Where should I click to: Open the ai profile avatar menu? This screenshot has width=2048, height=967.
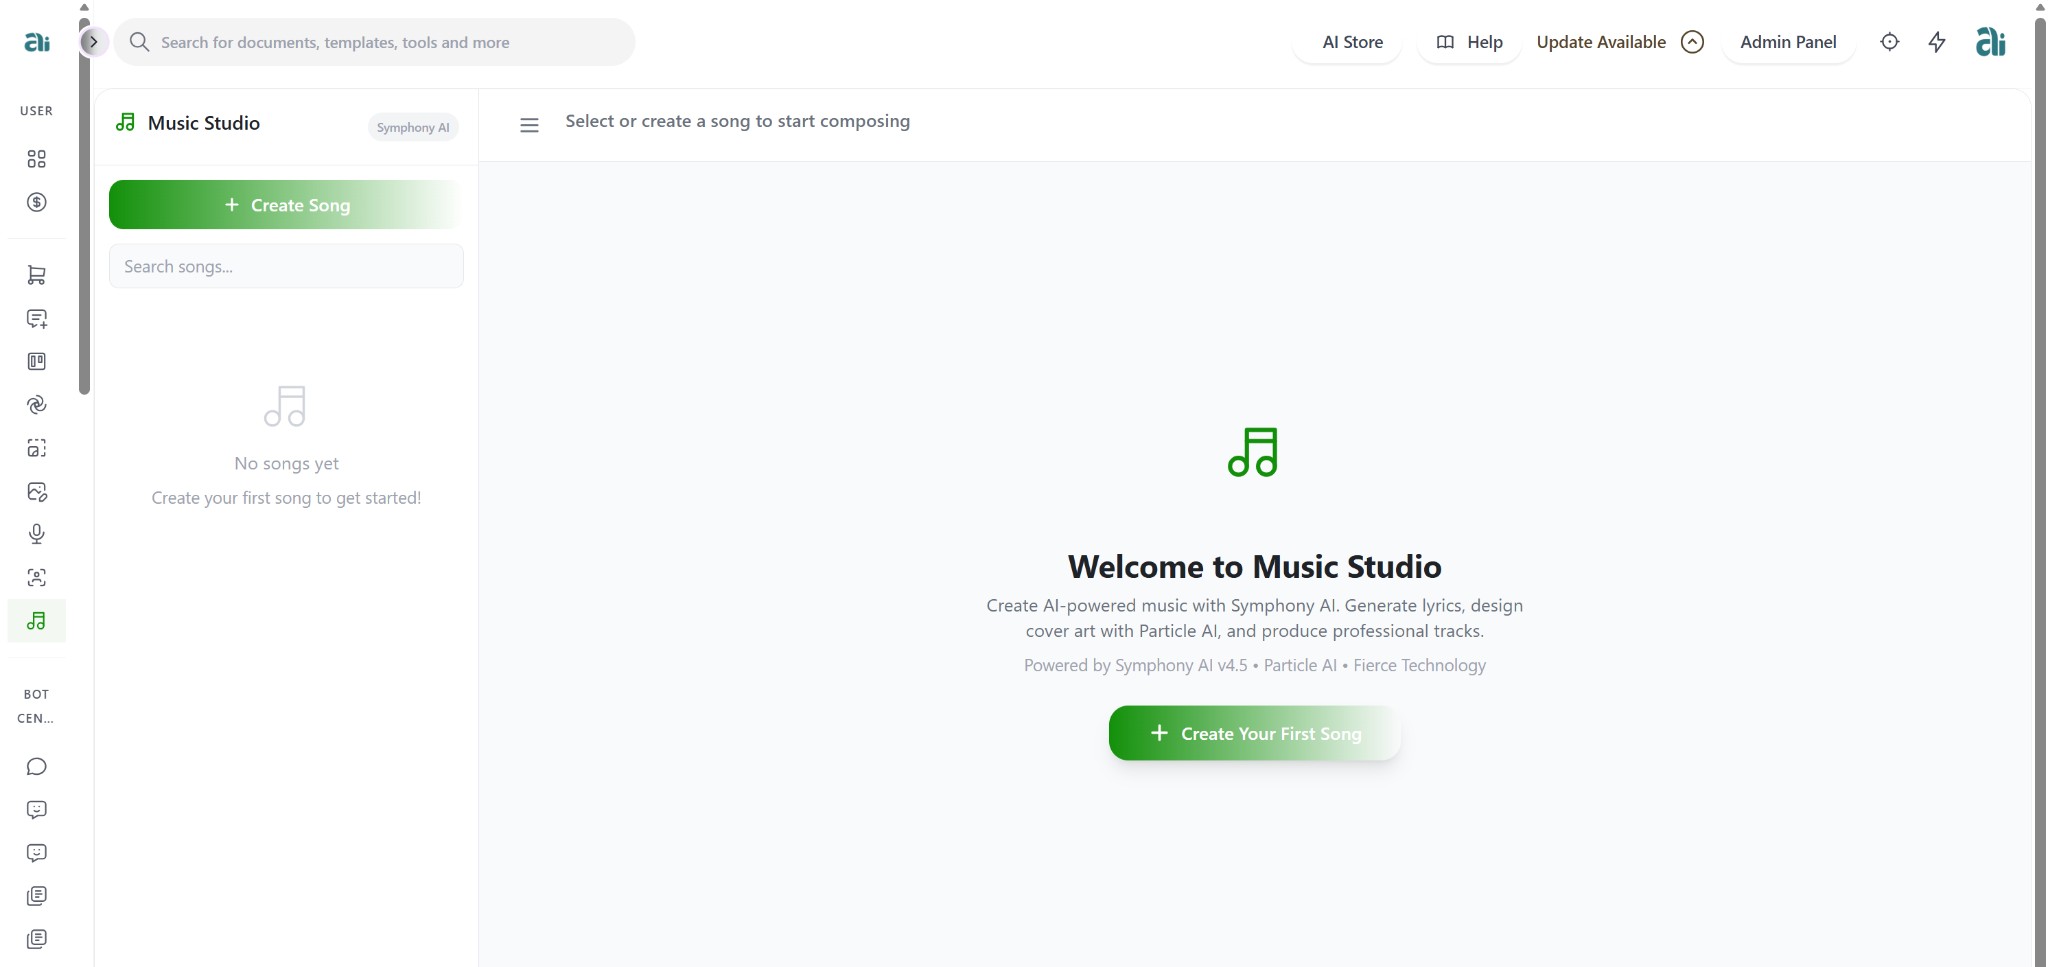[1990, 42]
